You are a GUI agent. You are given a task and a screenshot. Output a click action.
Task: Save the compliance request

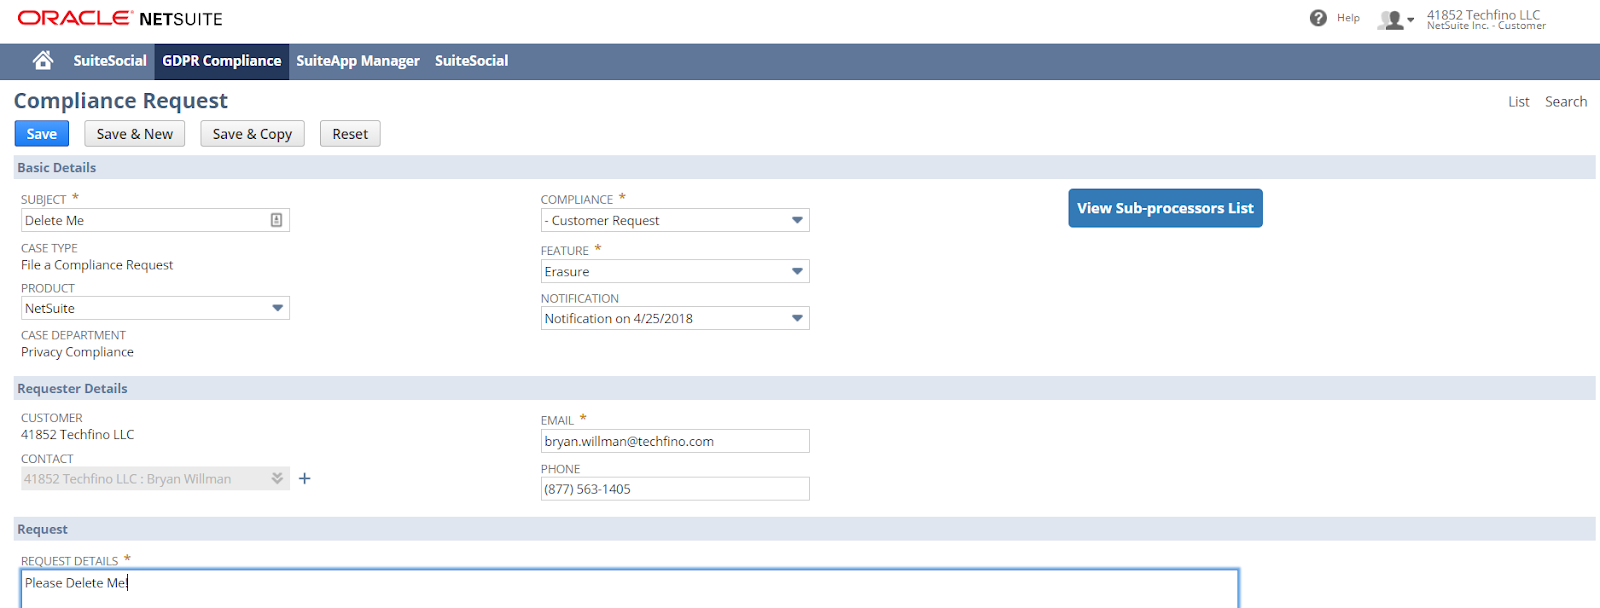click(42, 134)
